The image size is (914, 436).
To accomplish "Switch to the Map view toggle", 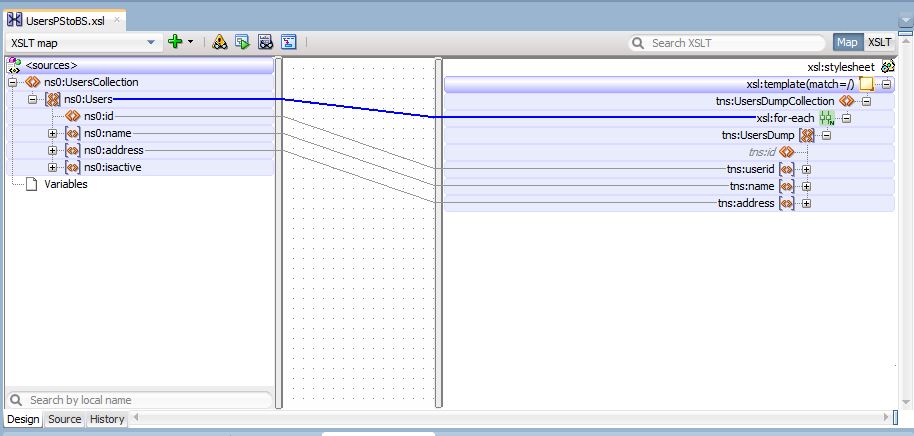I will point(847,43).
